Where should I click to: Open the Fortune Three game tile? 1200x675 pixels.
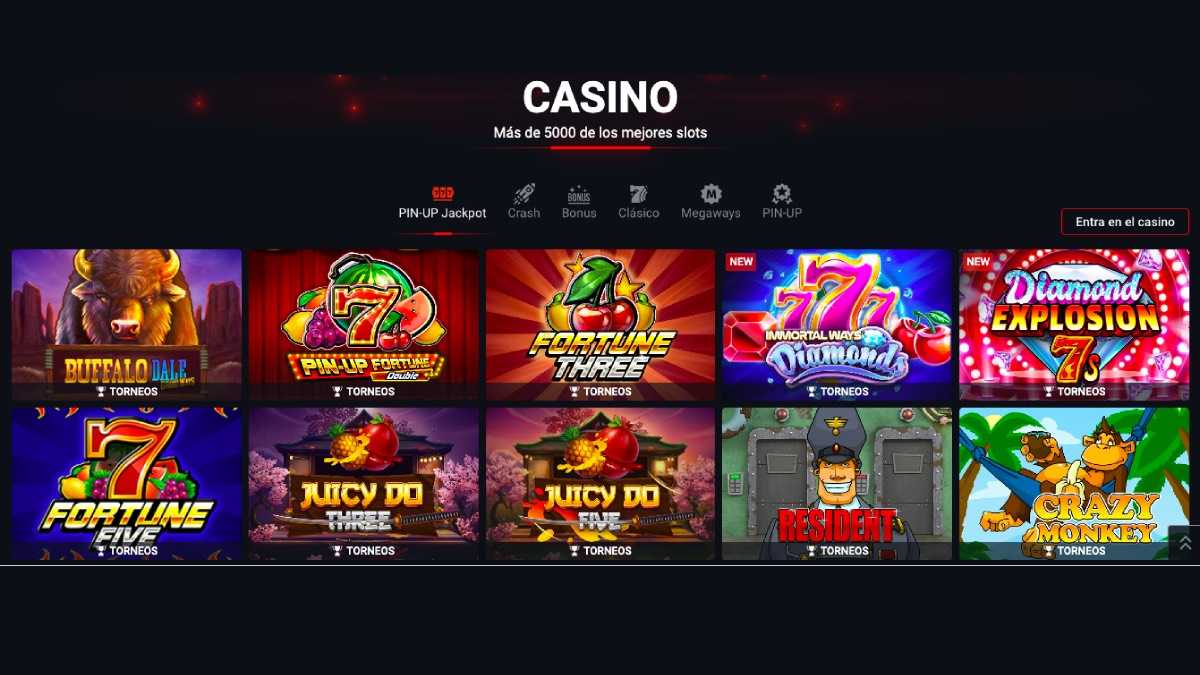click(x=601, y=325)
